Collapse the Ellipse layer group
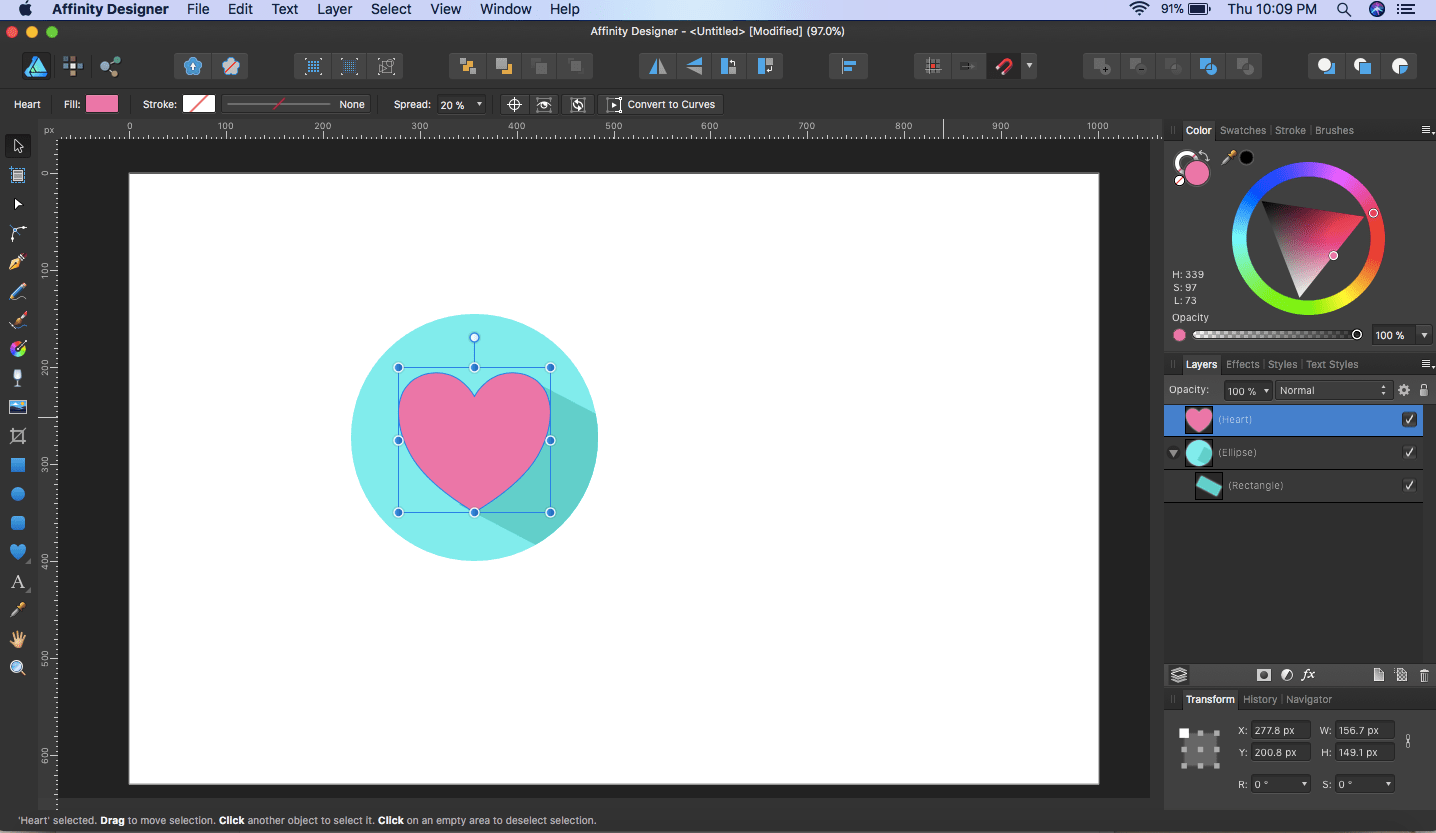Viewport: 1436px width, 833px height. tap(1174, 453)
